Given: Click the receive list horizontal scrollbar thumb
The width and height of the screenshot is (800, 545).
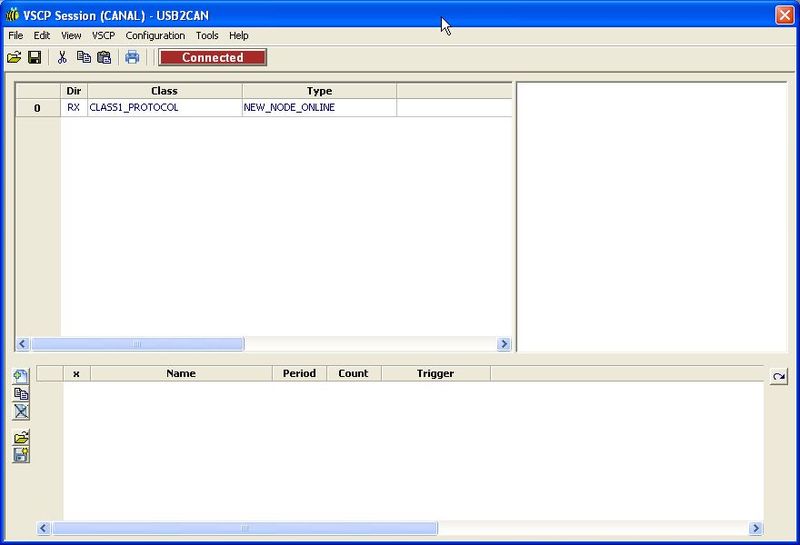Looking at the screenshot, I should point(137,344).
